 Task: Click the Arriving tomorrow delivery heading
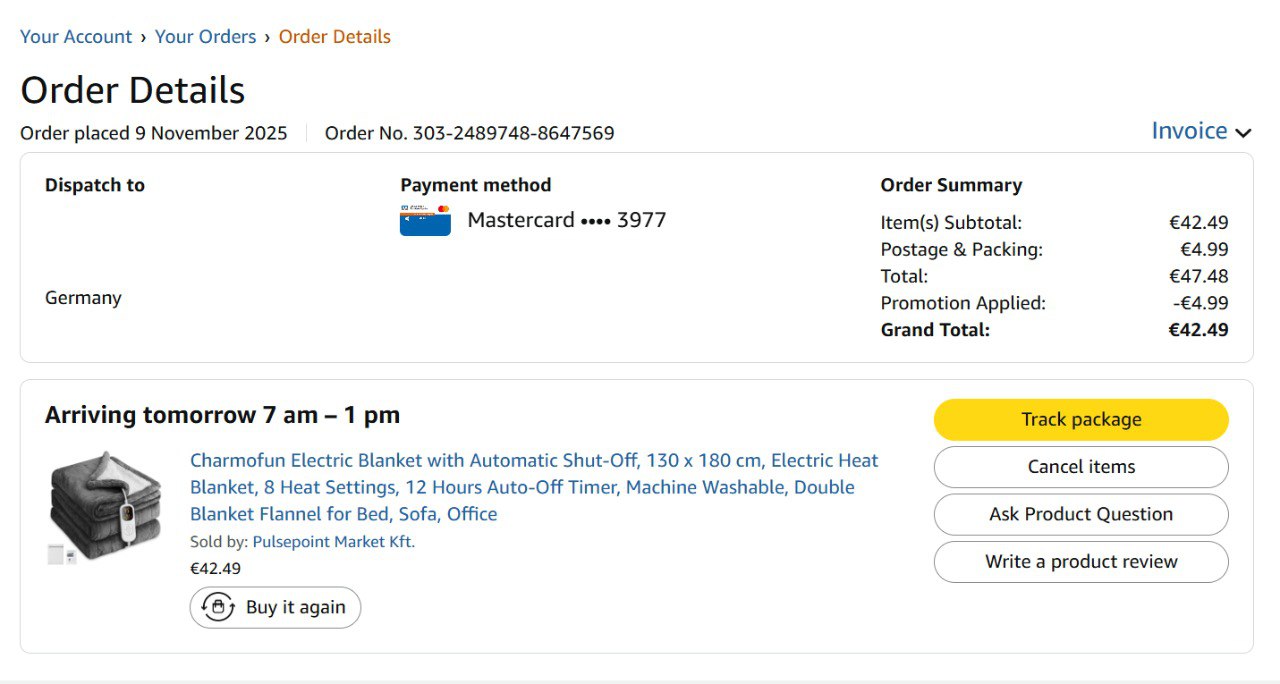(222, 415)
